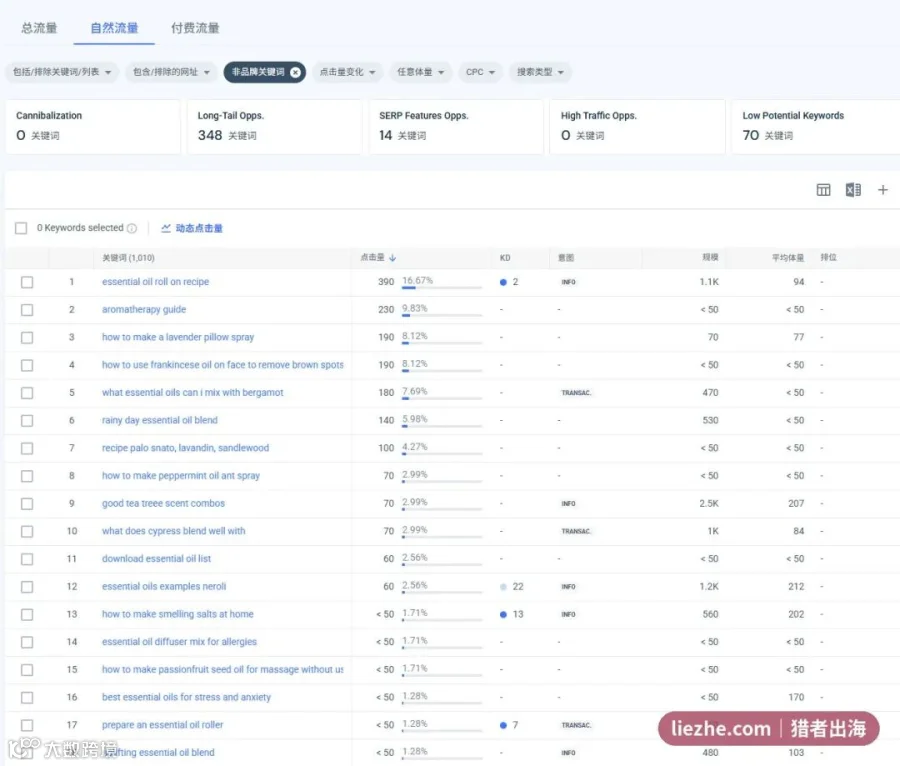Screen dimensions: 900x766
Task: Toggle the select-all keywords checkbox
Action: tap(21, 228)
